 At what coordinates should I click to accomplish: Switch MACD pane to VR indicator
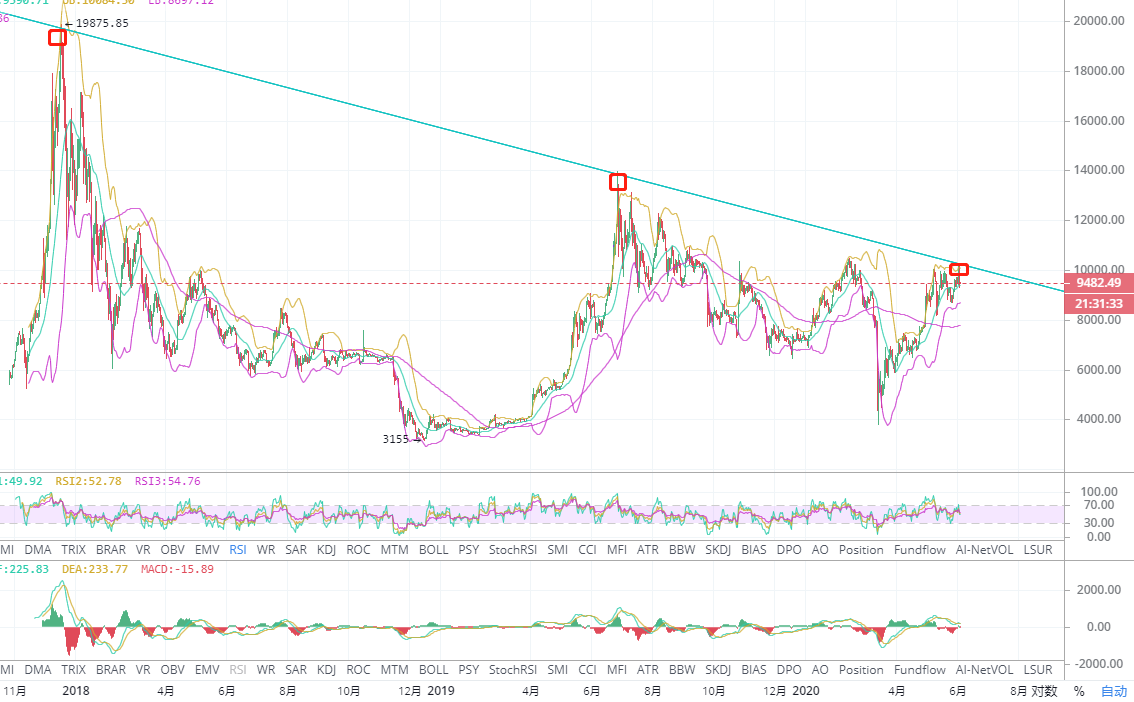click(143, 669)
